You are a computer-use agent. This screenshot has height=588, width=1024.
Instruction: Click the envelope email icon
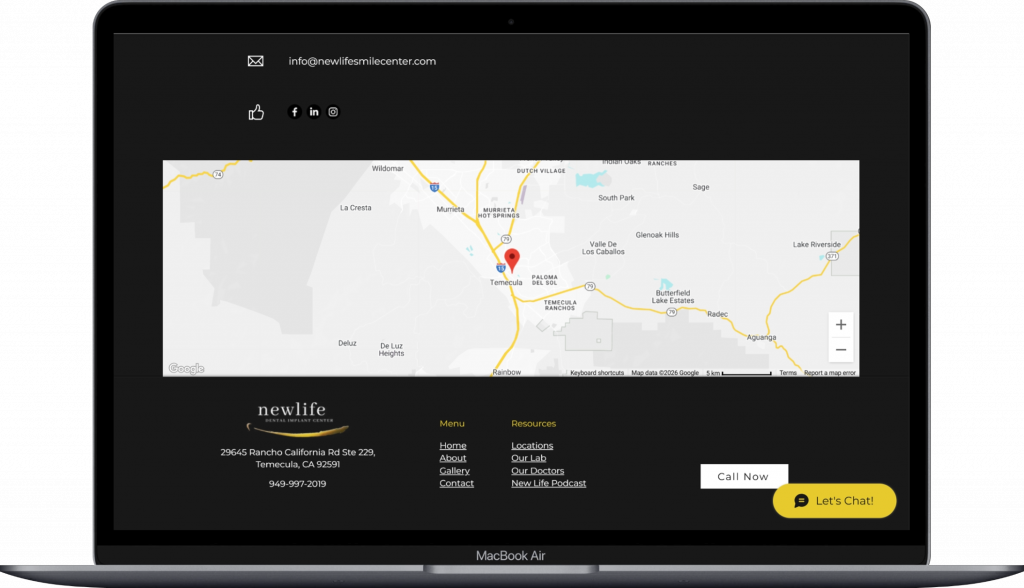click(255, 61)
